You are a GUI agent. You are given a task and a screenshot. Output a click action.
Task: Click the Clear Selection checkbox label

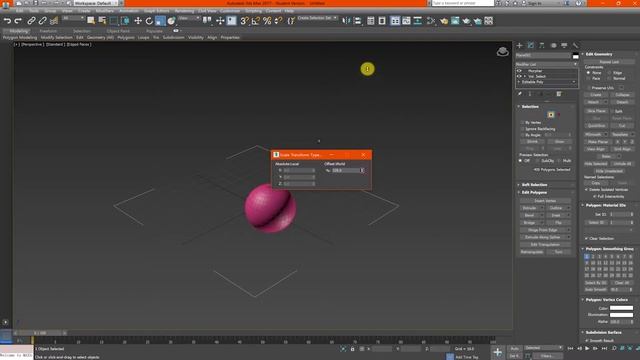602,238
